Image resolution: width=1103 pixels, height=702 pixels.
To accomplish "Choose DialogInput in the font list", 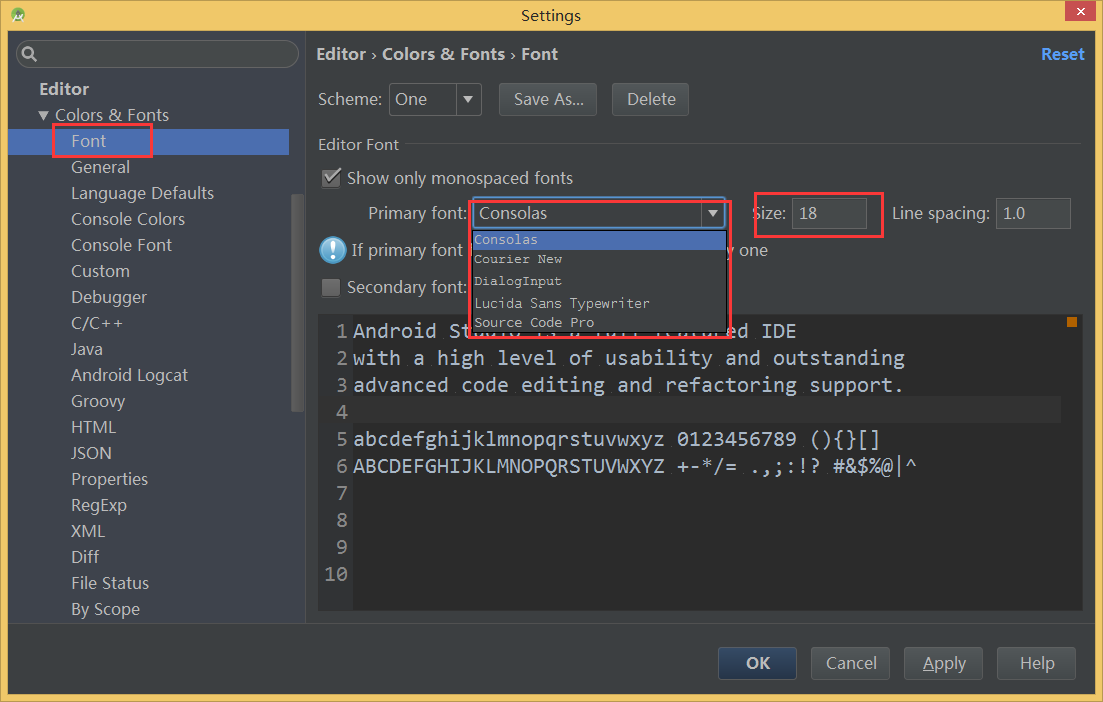I will (x=599, y=281).
